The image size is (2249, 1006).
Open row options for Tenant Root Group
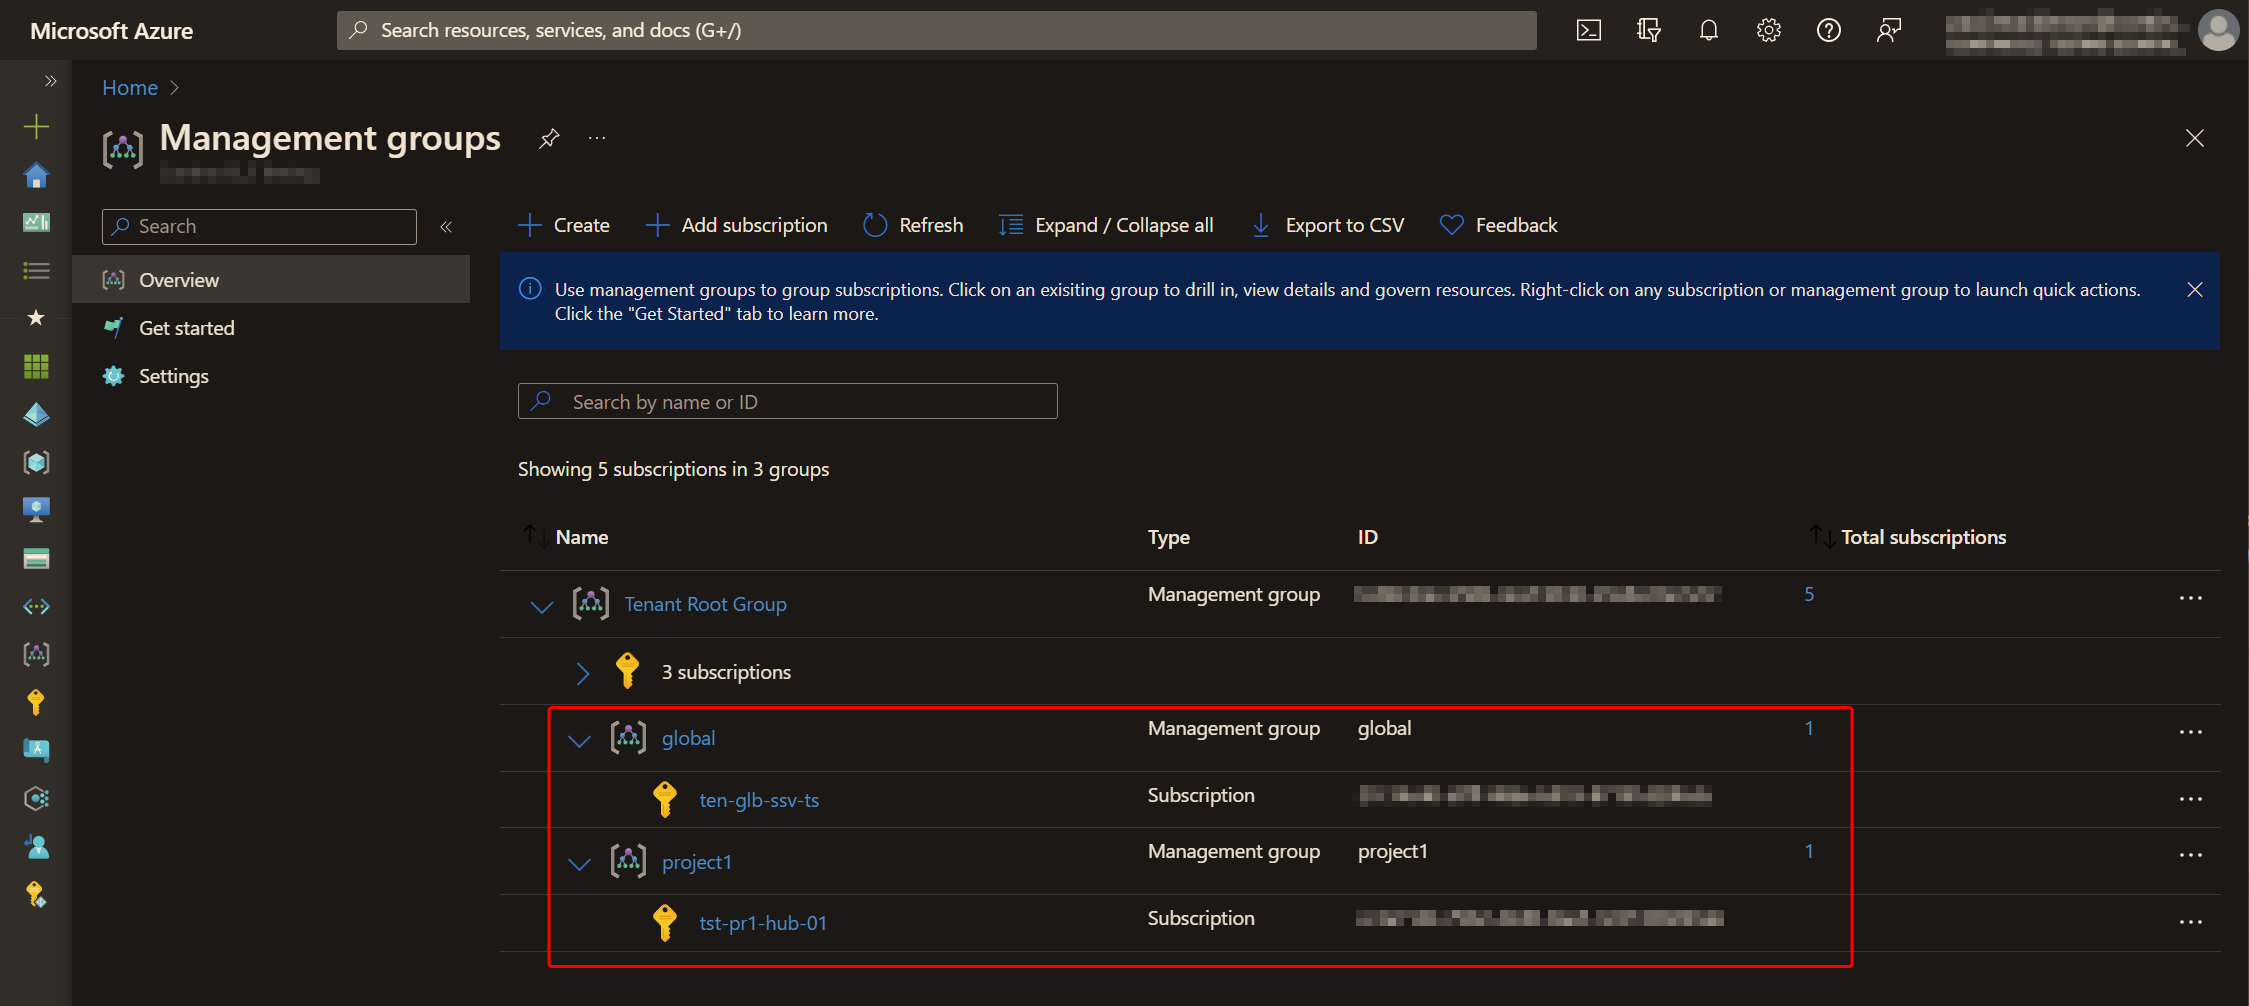2190,598
